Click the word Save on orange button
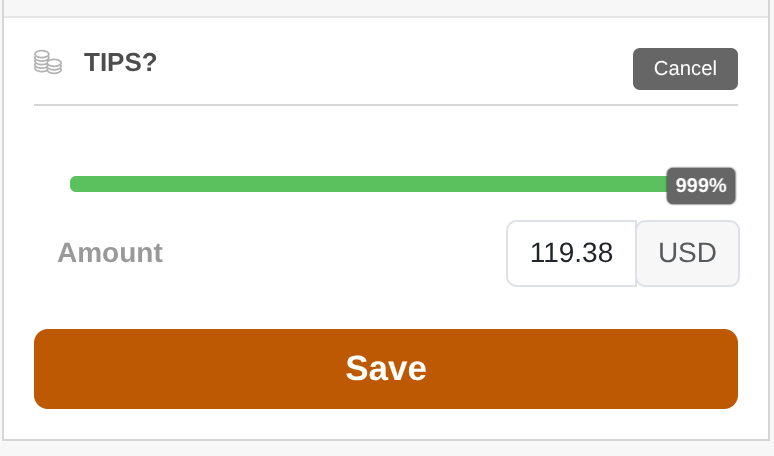This screenshot has height=456, width=774. tap(386, 369)
